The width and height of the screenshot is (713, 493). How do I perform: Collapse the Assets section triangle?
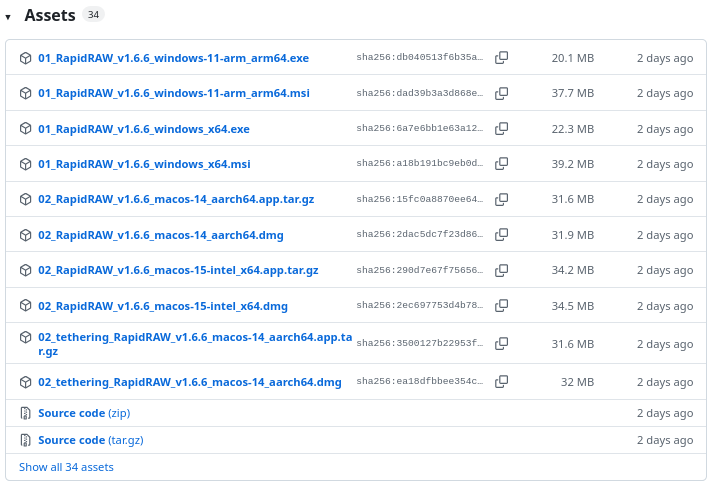[8, 17]
